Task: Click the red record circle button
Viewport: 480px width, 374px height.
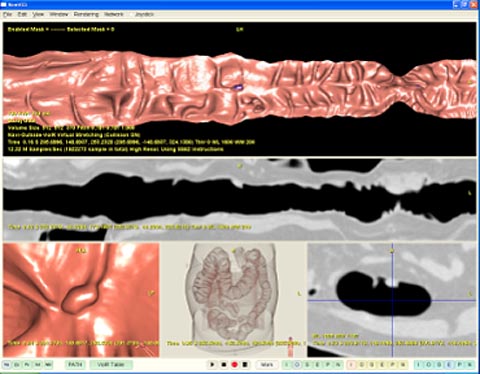Action: (234, 365)
